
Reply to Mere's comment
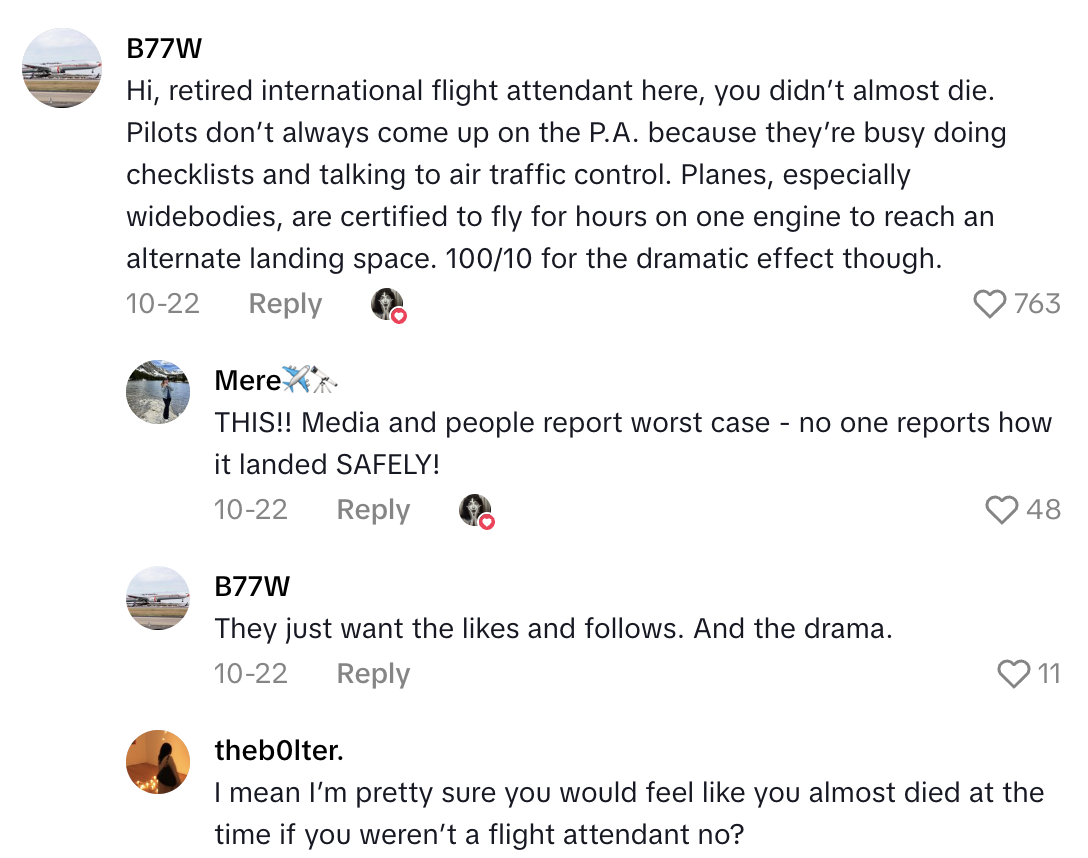click(x=372, y=510)
